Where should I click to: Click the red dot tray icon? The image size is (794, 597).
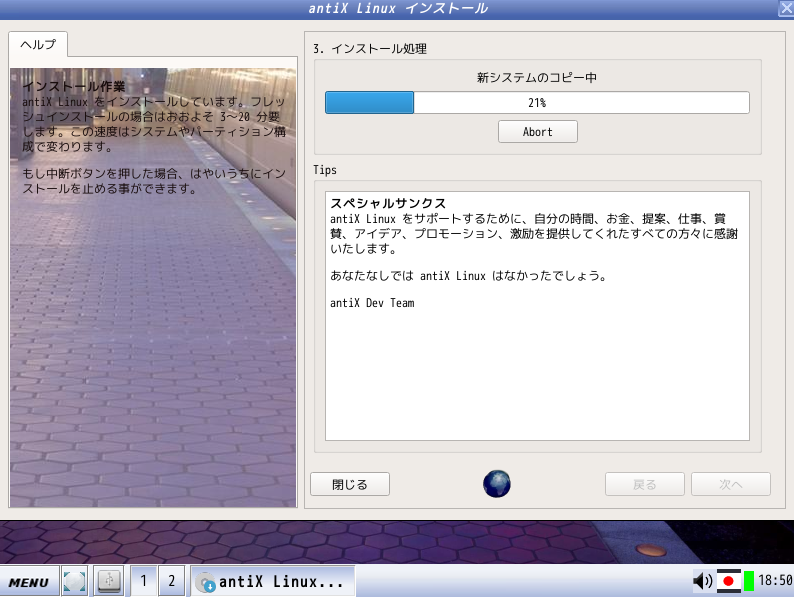point(729,581)
